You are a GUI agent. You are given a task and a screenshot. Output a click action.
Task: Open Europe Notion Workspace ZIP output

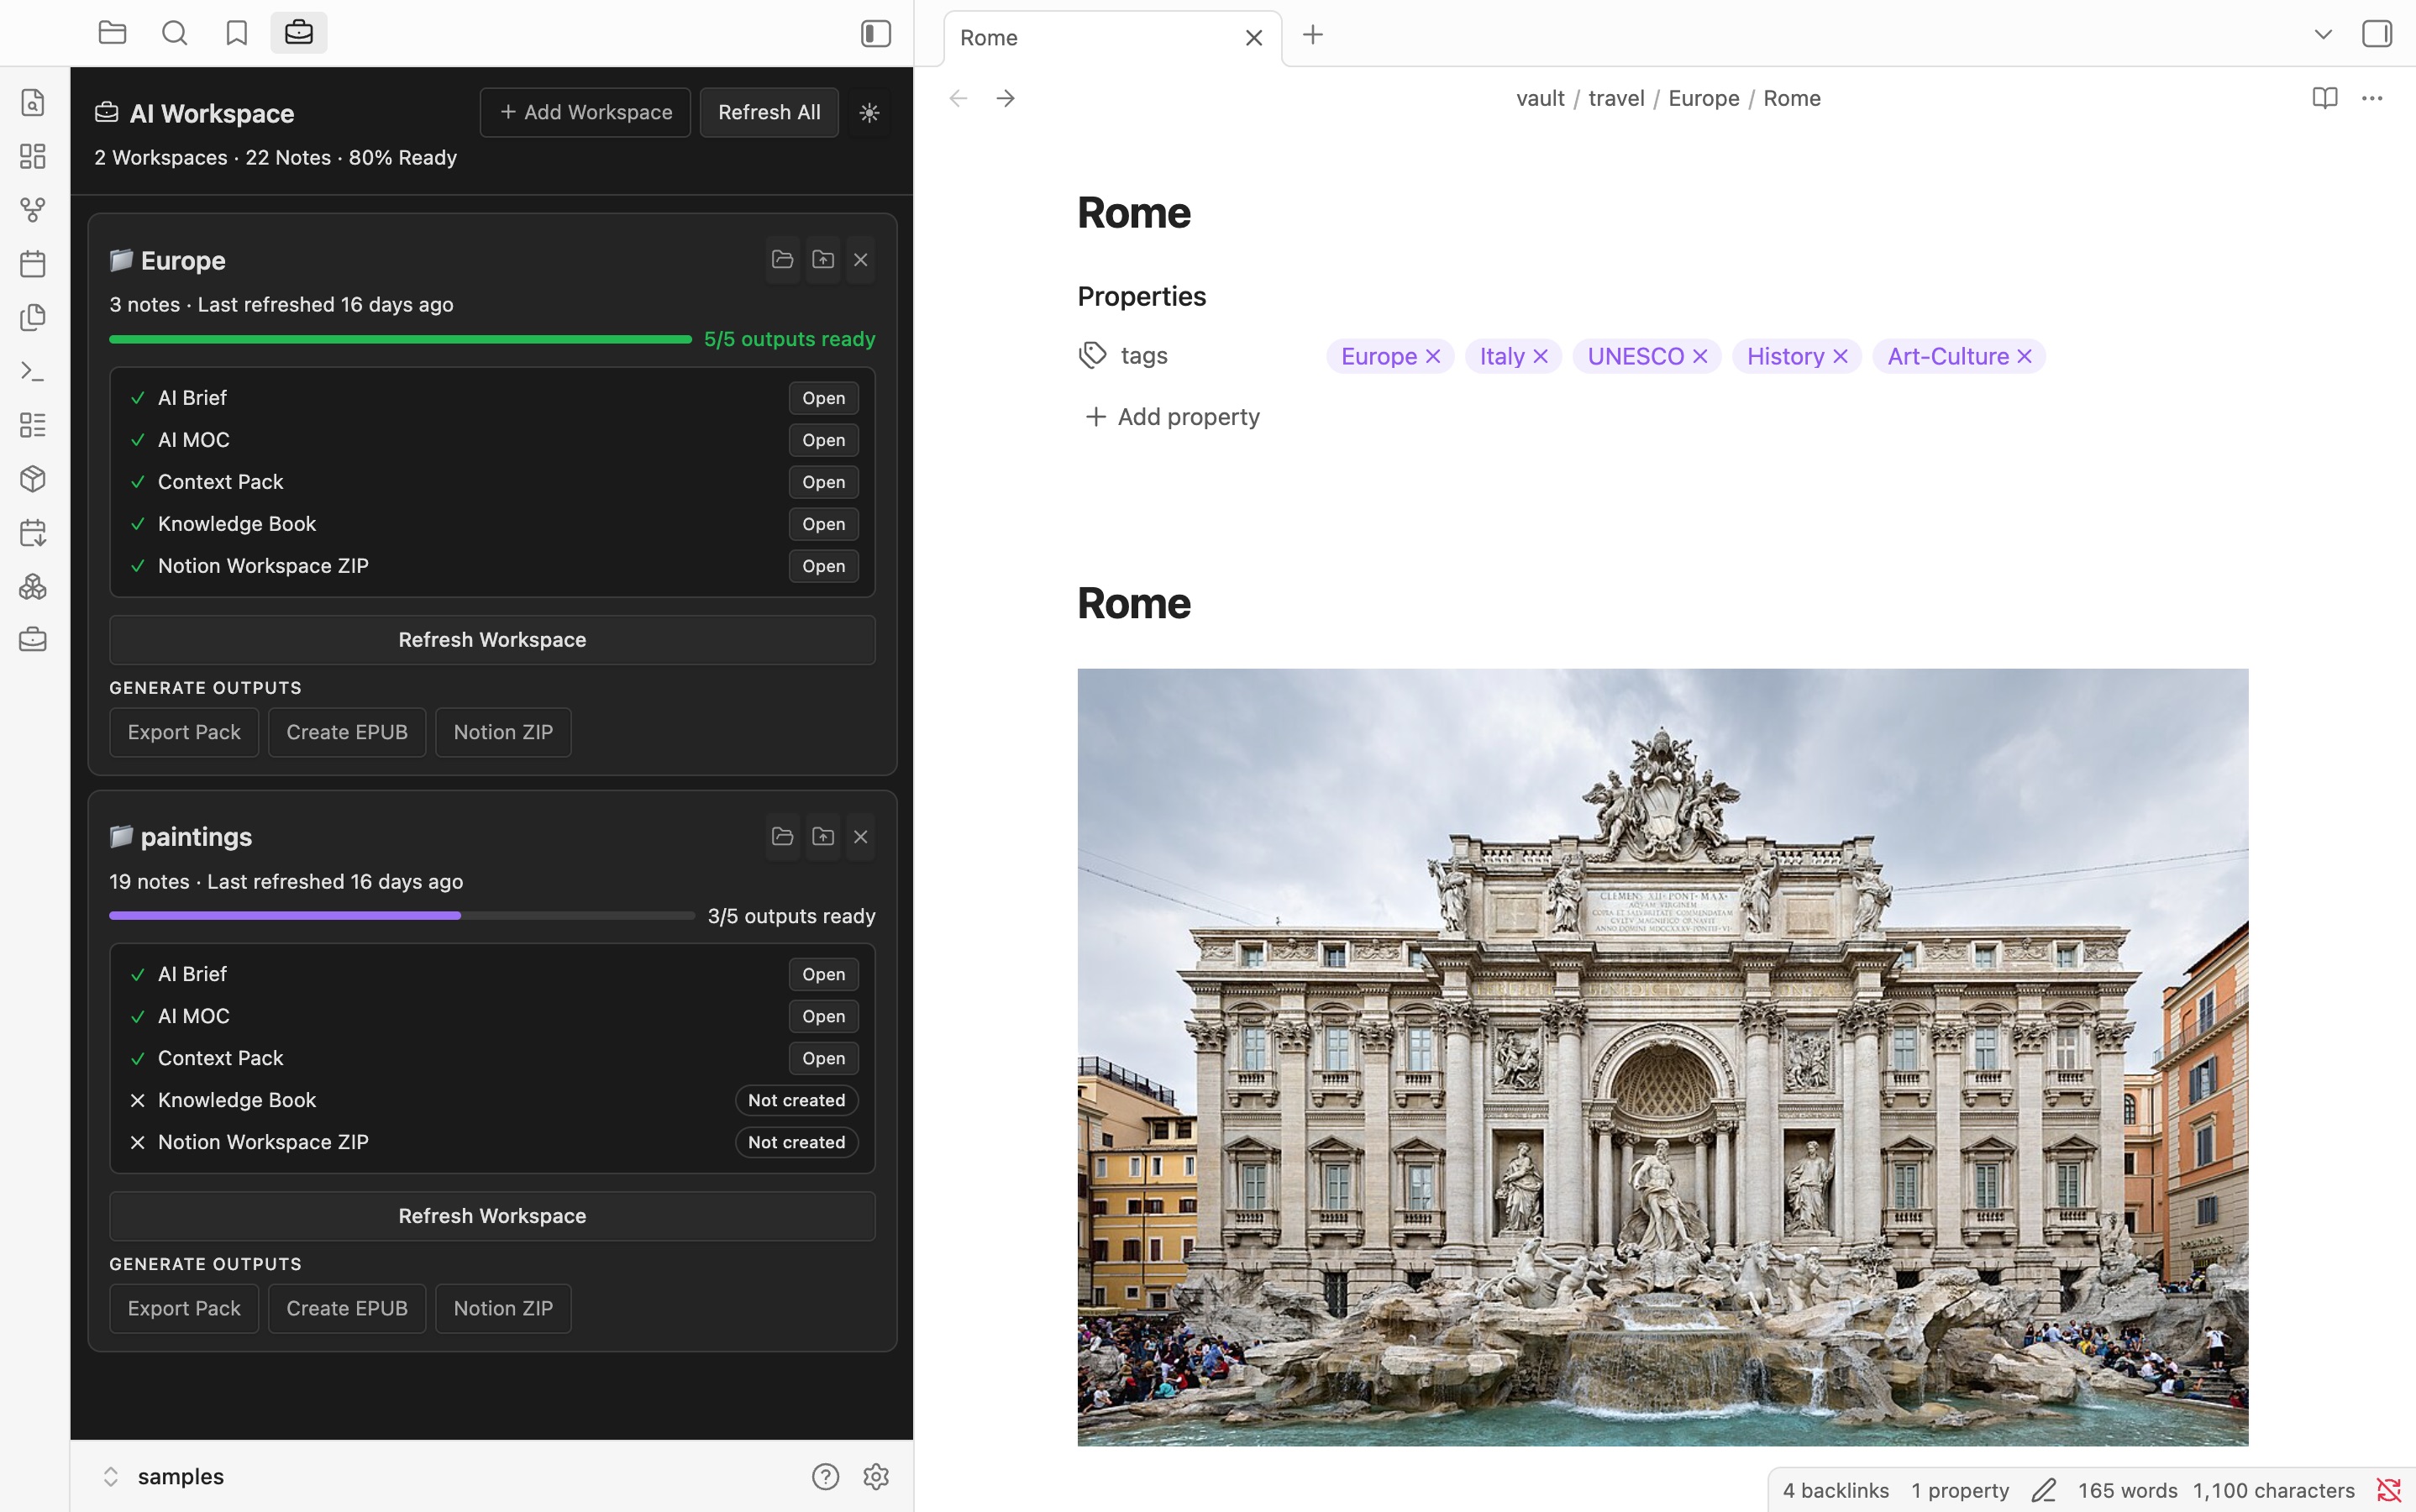click(823, 566)
